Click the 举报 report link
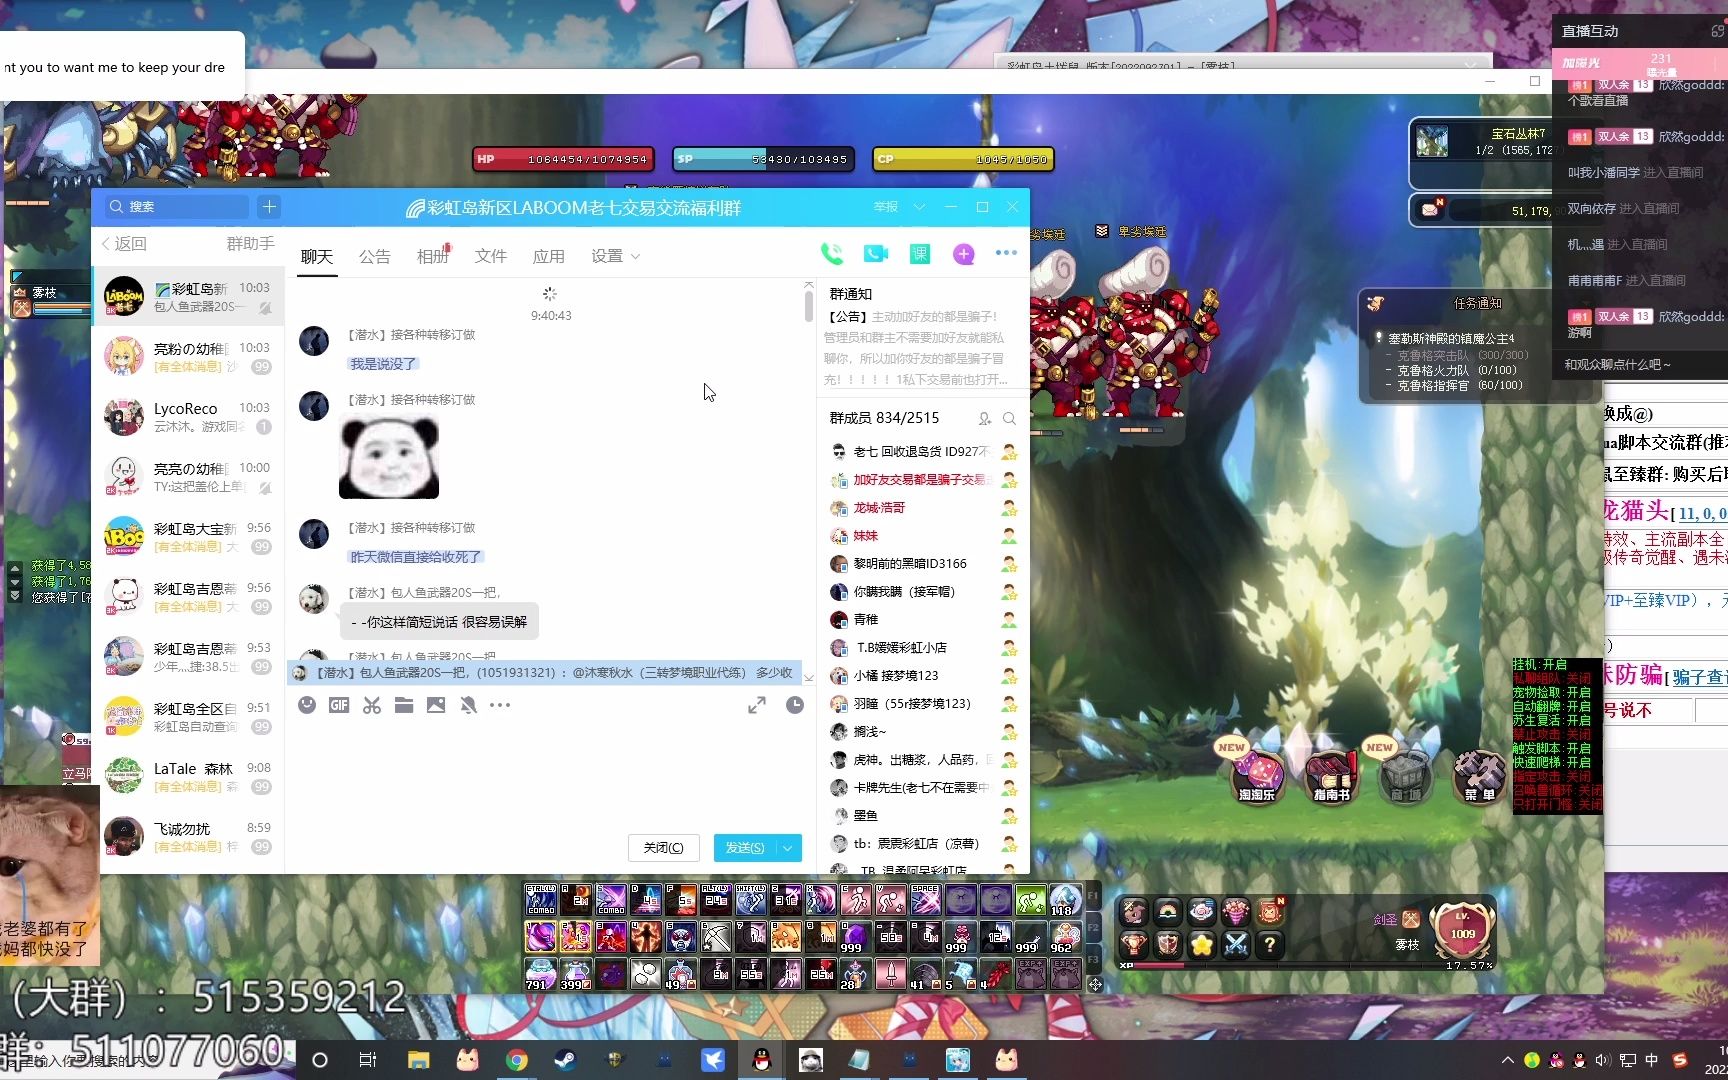 pyautogui.click(x=886, y=207)
